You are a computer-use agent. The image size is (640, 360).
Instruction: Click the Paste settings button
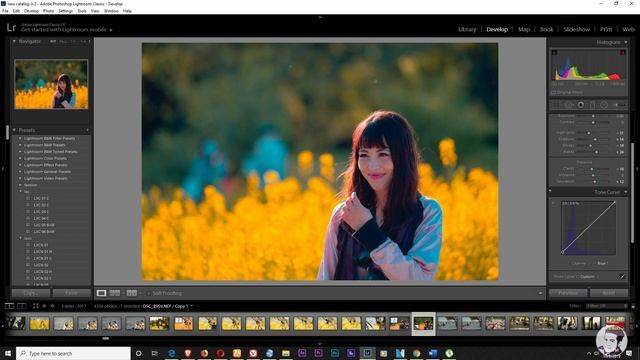tap(71, 293)
